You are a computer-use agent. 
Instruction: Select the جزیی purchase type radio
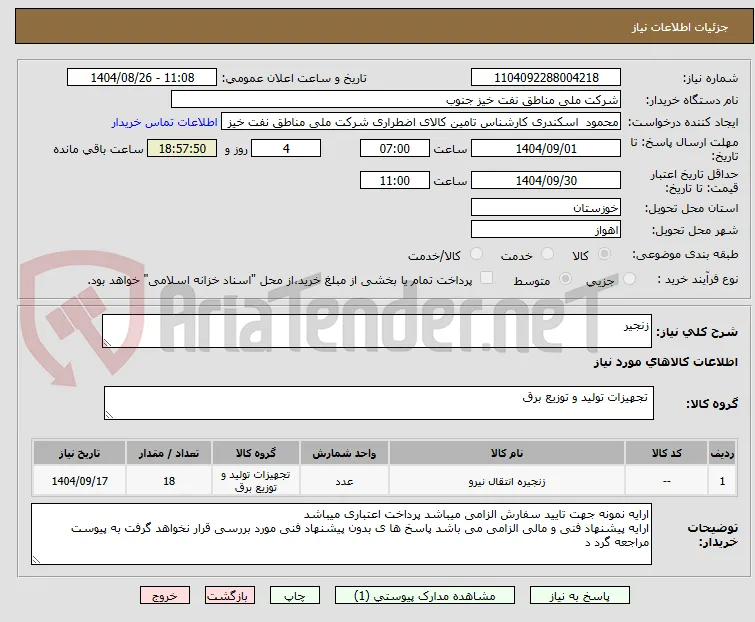coord(629,279)
